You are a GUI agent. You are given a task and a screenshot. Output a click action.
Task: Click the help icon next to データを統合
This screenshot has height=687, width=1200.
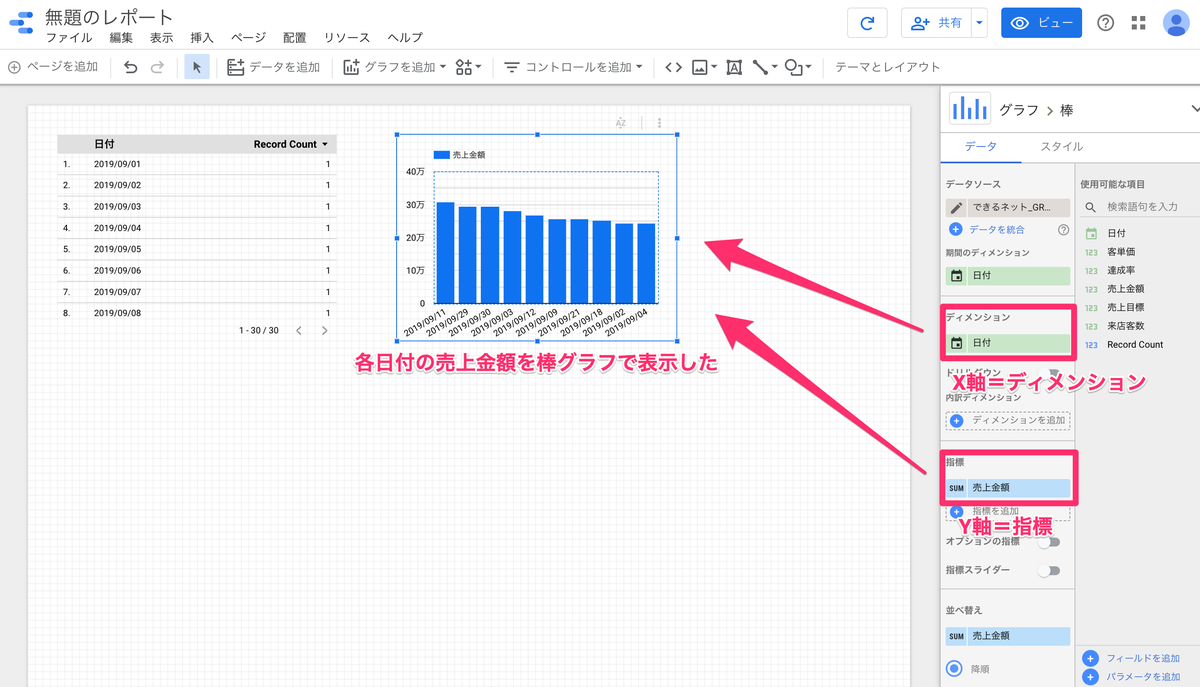pos(1064,230)
